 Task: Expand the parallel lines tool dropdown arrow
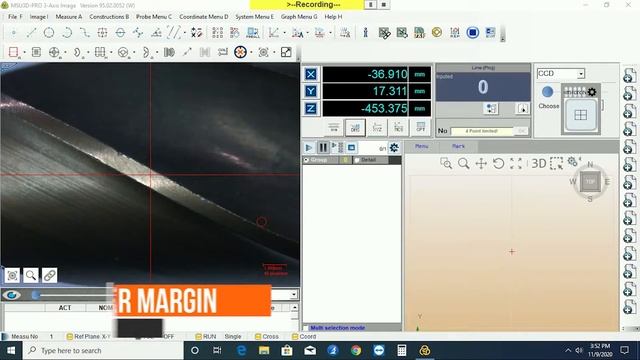coord(184,33)
